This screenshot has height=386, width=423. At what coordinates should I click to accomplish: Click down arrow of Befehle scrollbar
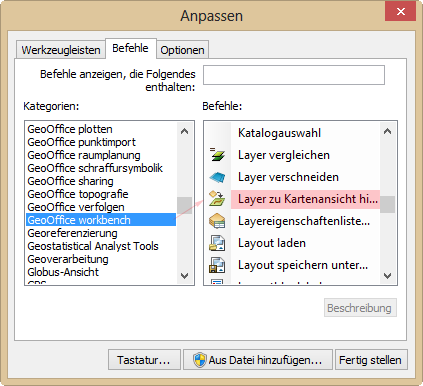(387, 276)
